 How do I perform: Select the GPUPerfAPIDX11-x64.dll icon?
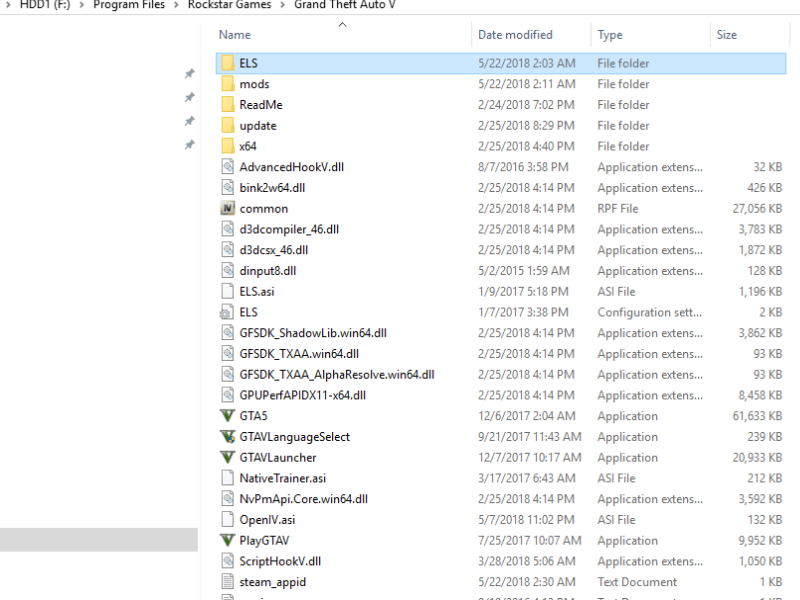point(228,395)
